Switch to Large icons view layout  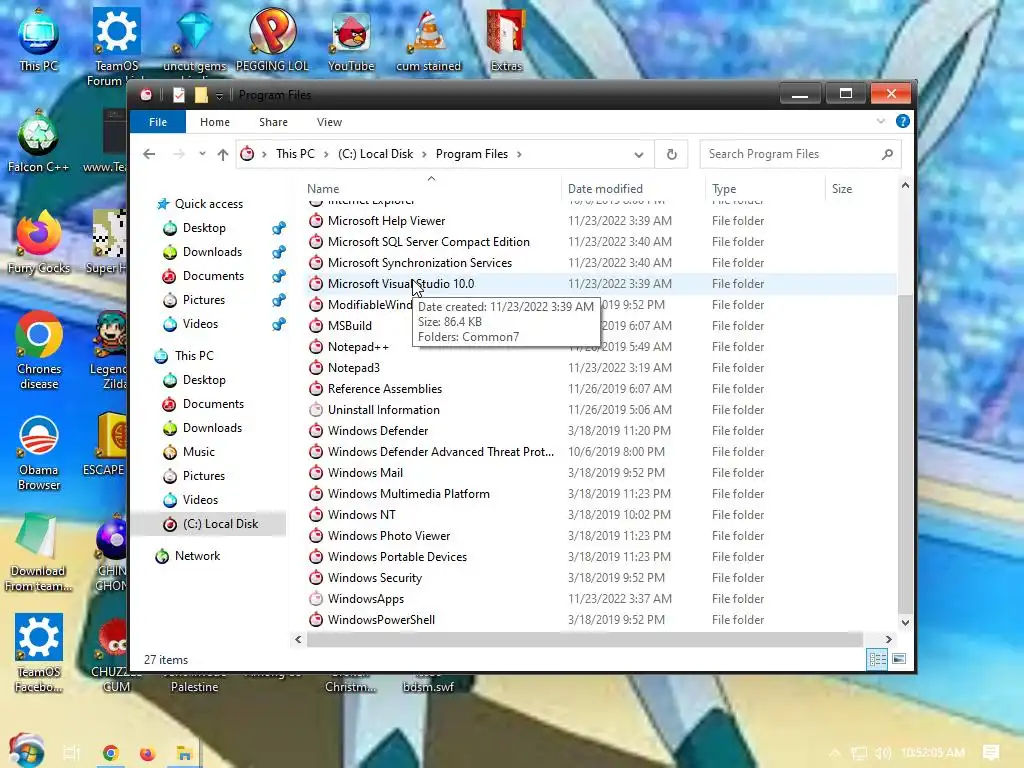point(899,659)
